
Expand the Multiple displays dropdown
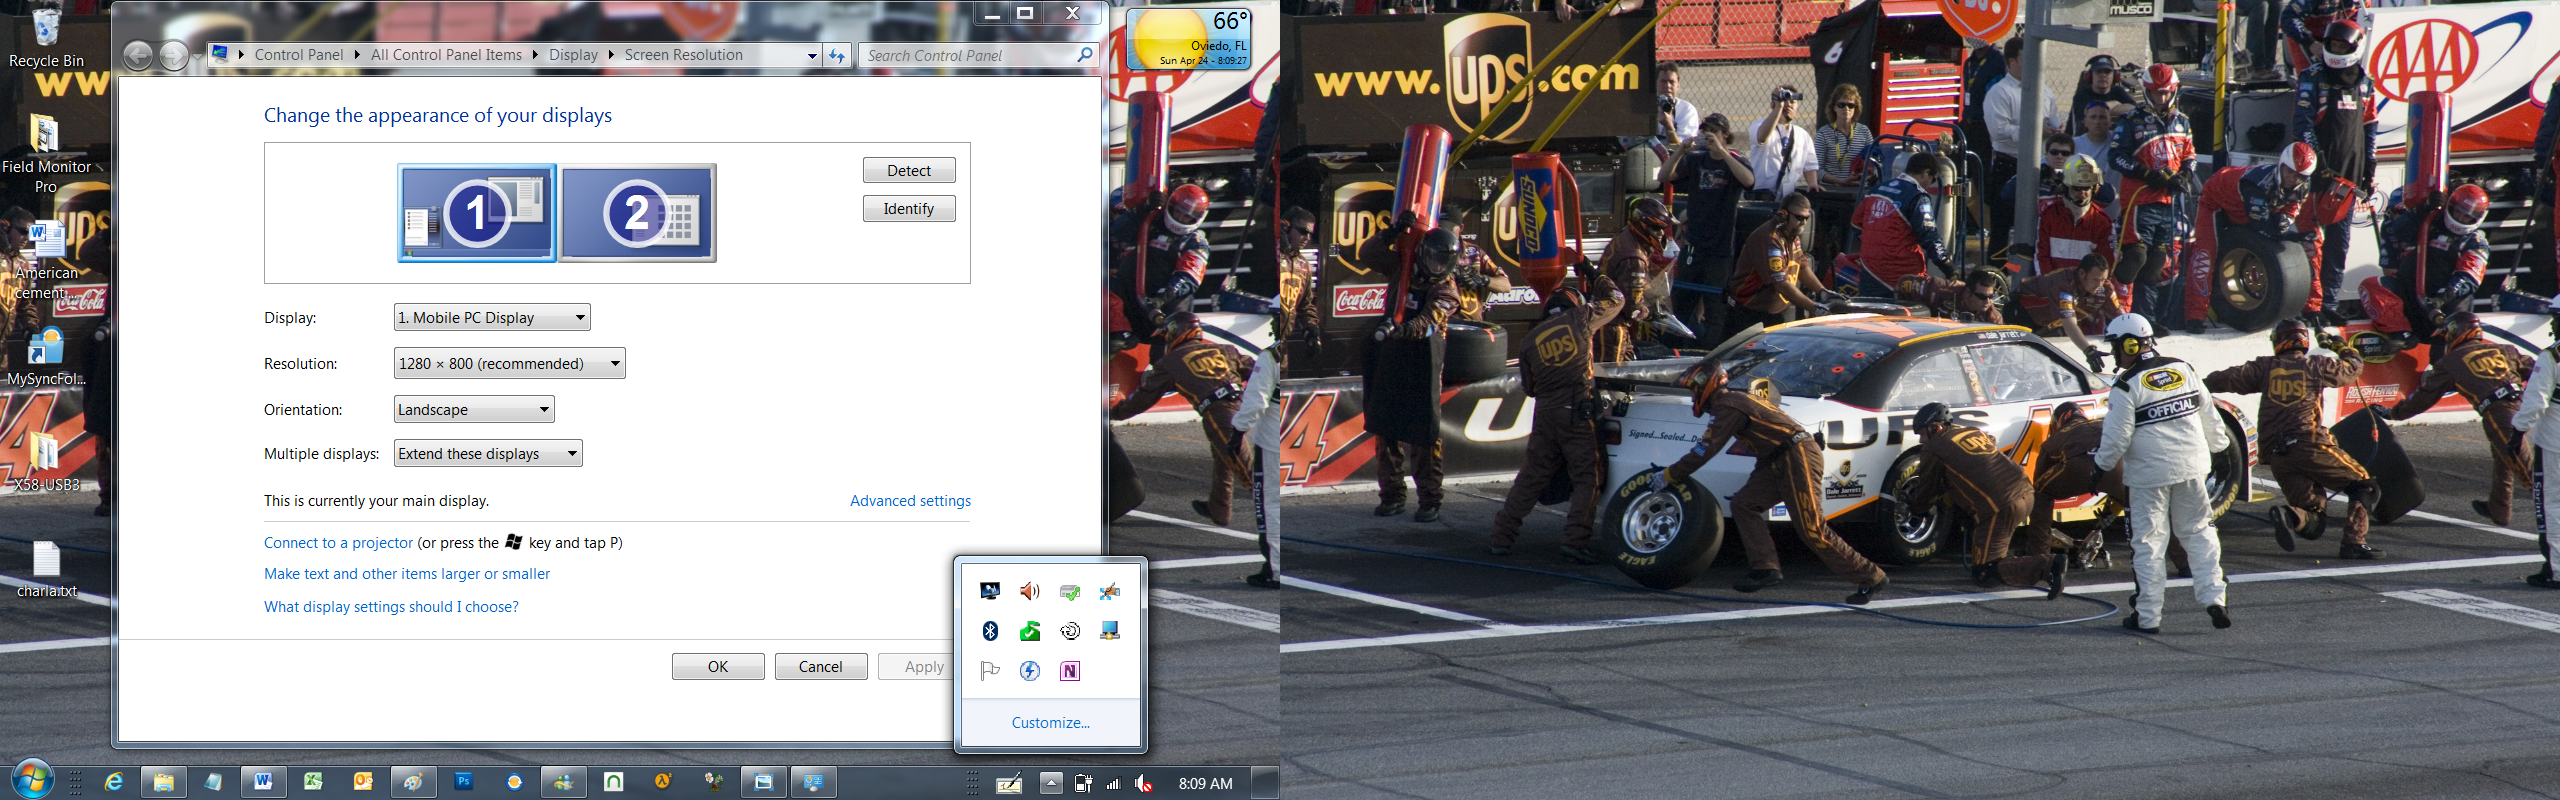click(488, 454)
